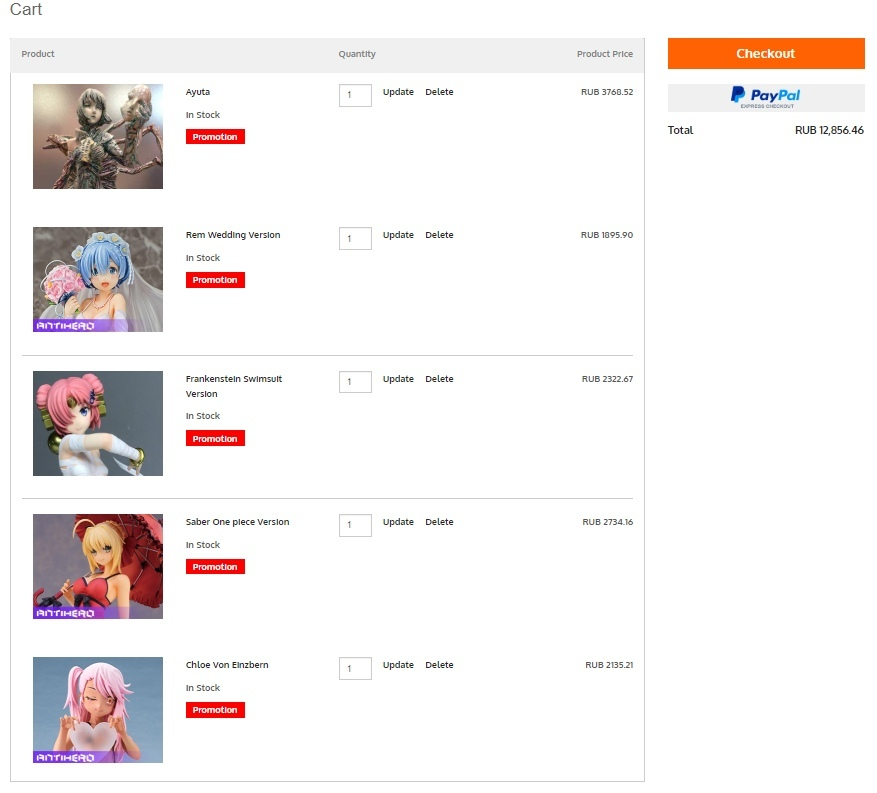
Task: Click the price RUB 1895.90
Action: [607, 235]
